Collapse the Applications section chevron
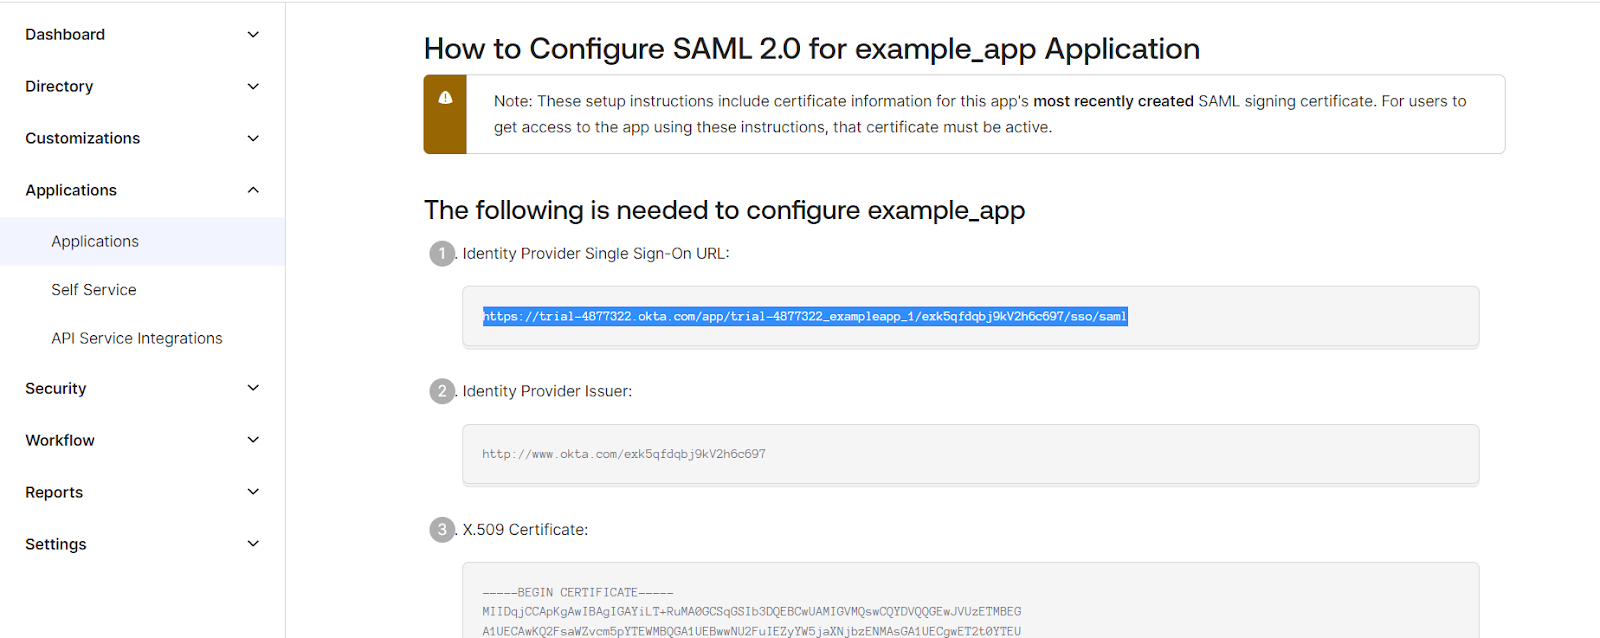The image size is (1600, 638). (x=253, y=190)
